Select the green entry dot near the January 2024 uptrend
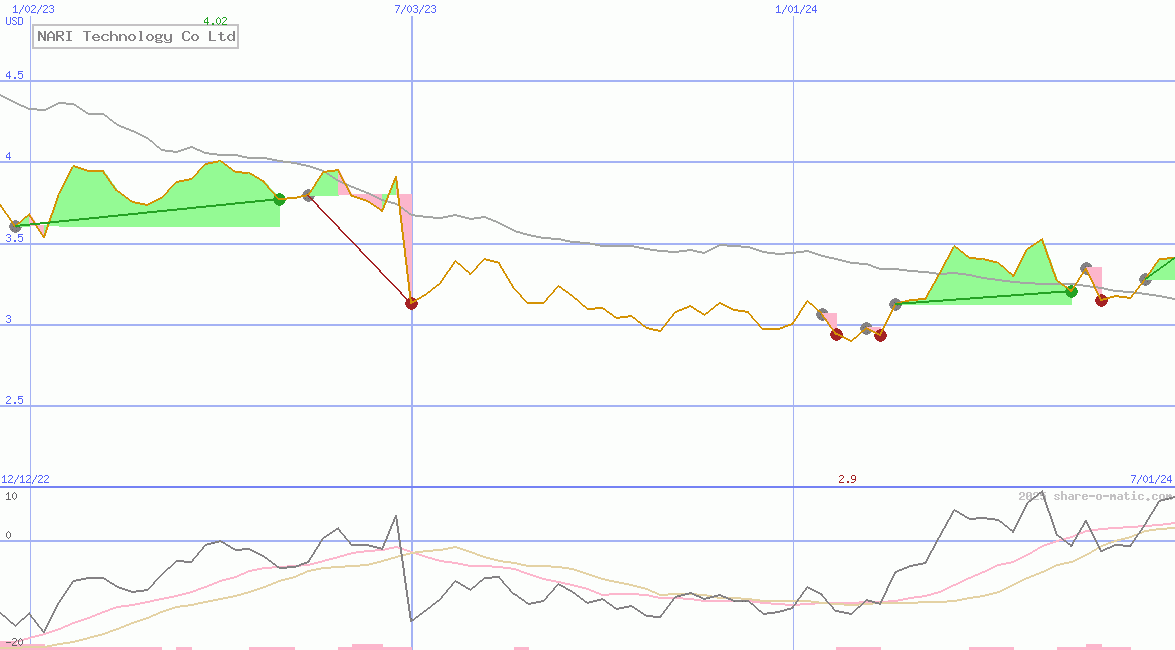The height and width of the screenshot is (650, 1175). pos(1071,292)
